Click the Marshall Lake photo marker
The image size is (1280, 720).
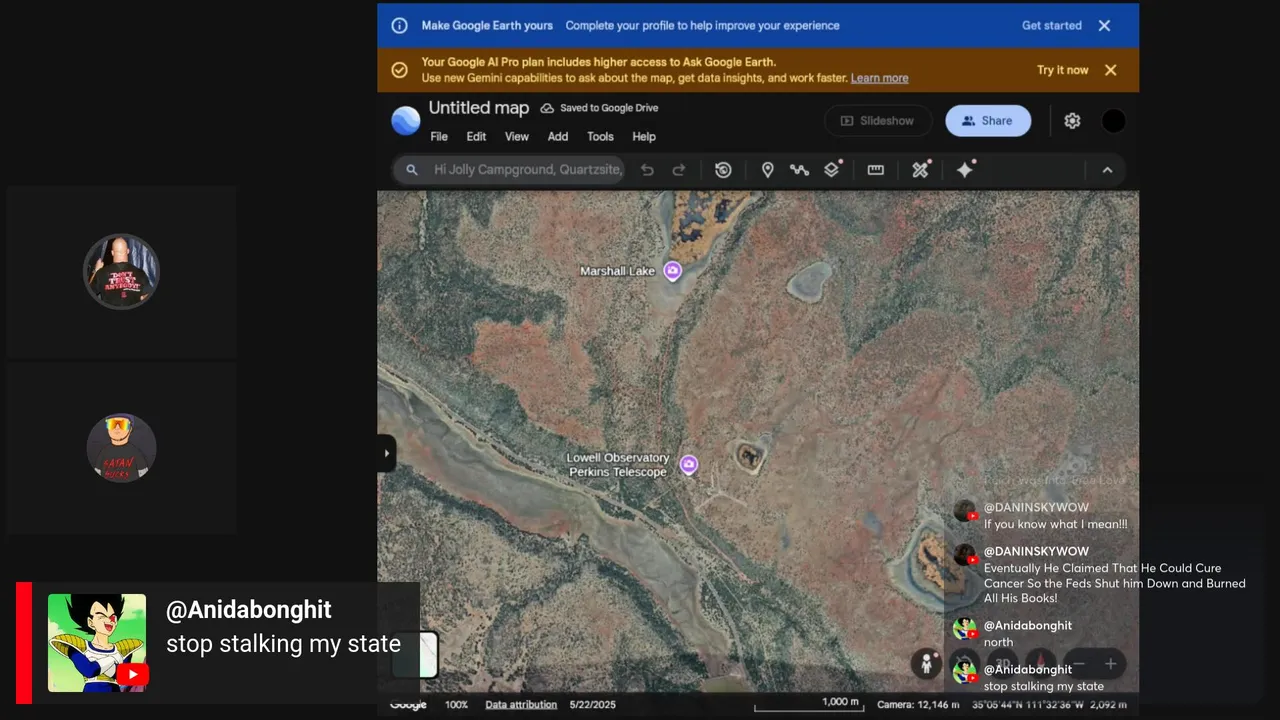point(673,271)
